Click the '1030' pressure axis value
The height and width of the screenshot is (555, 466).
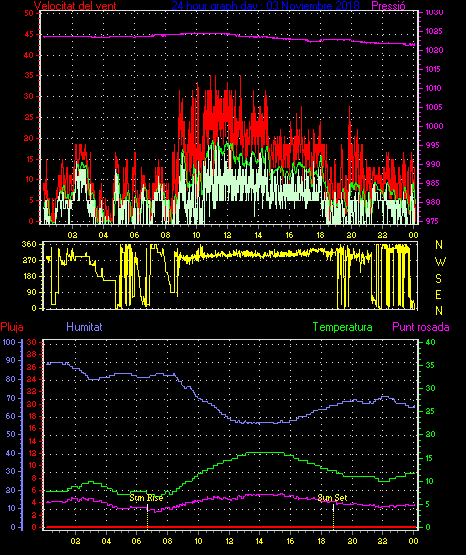(434, 13)
